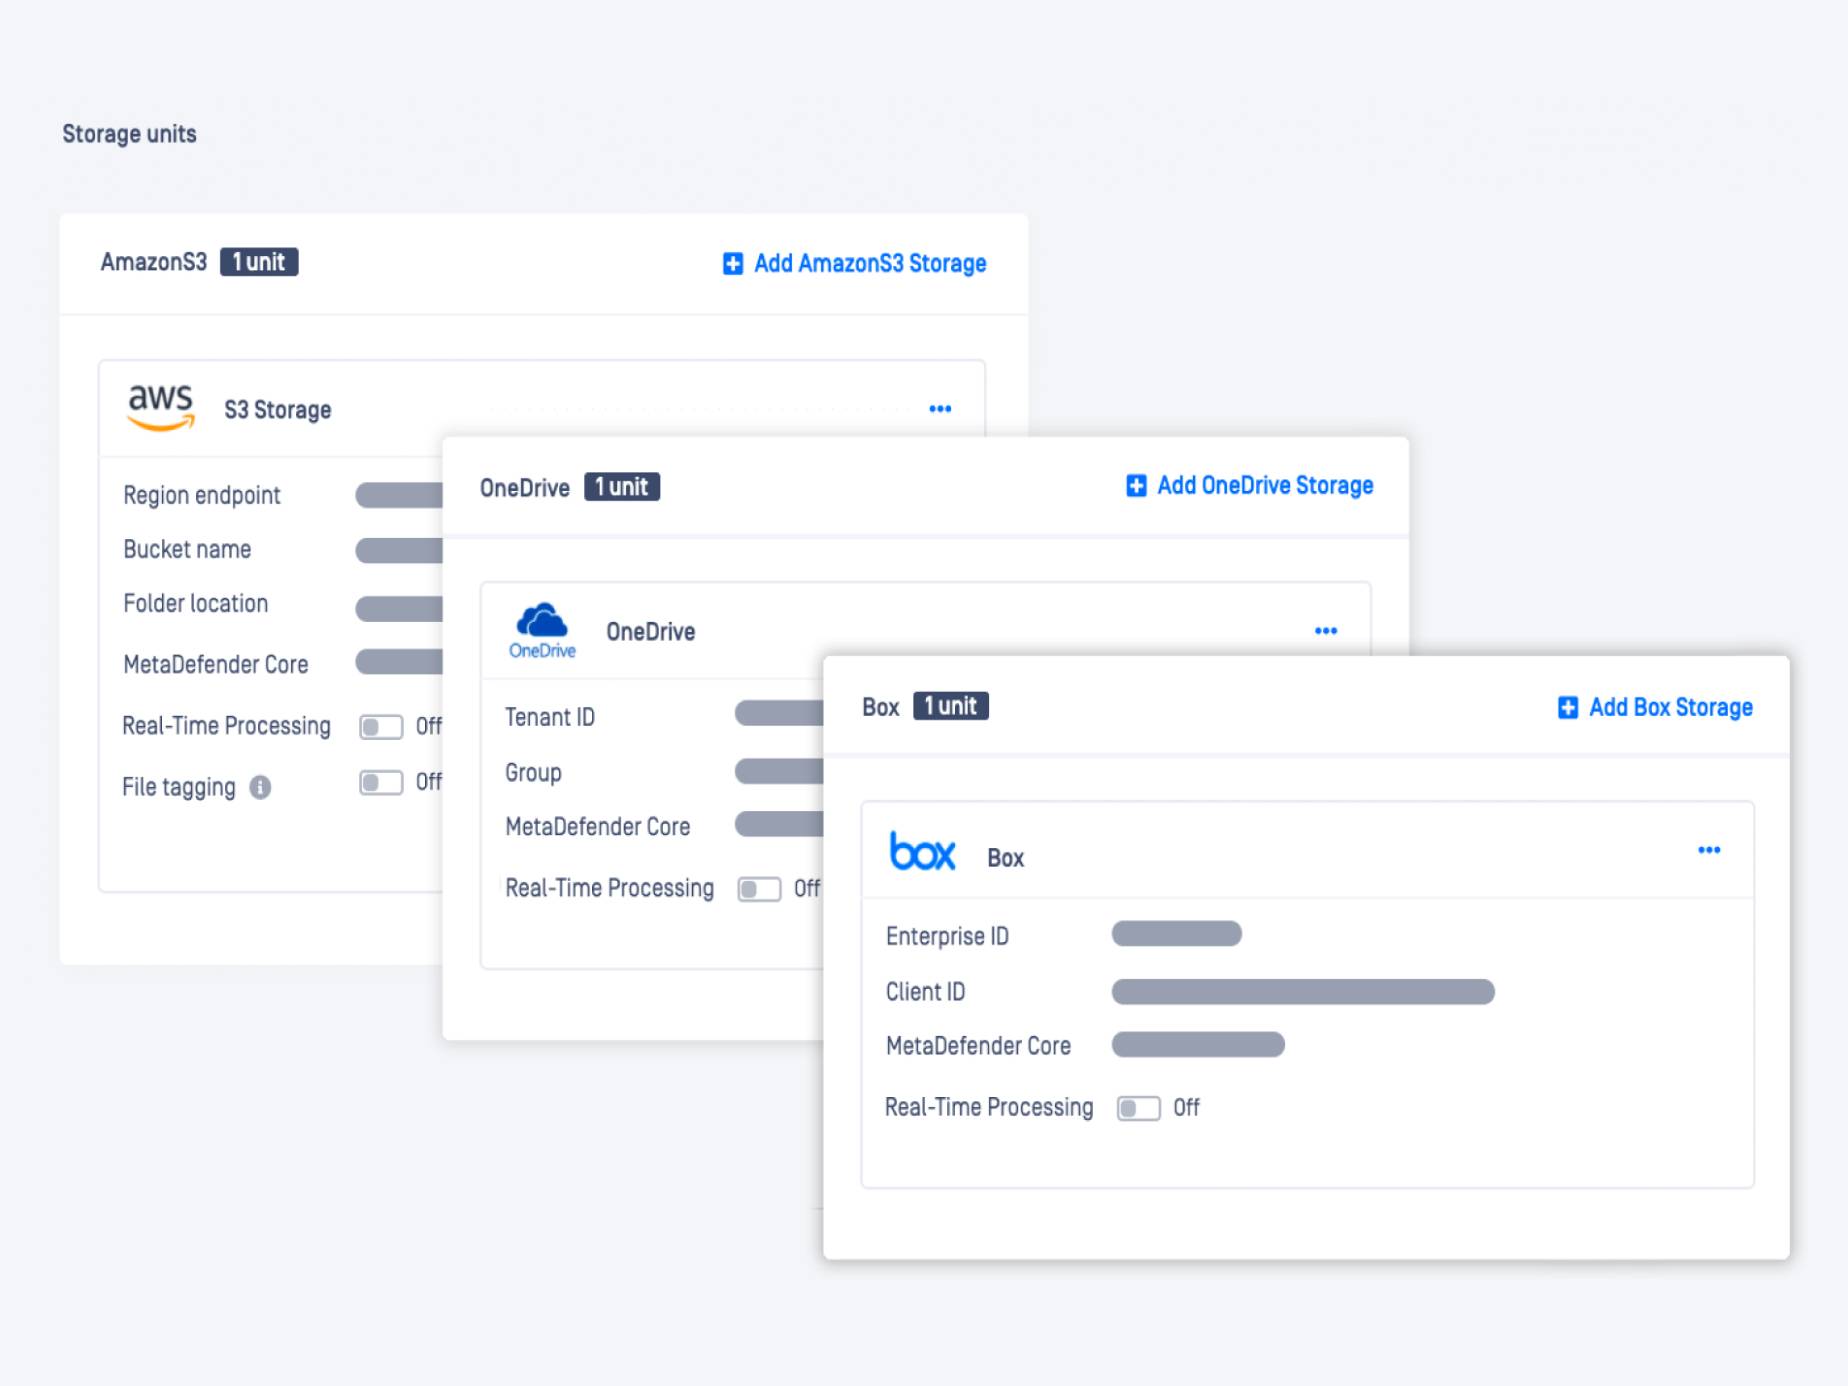Turn on Real-Time Processing for OneDrive
1848x1386 pixels.
[759, 889]
